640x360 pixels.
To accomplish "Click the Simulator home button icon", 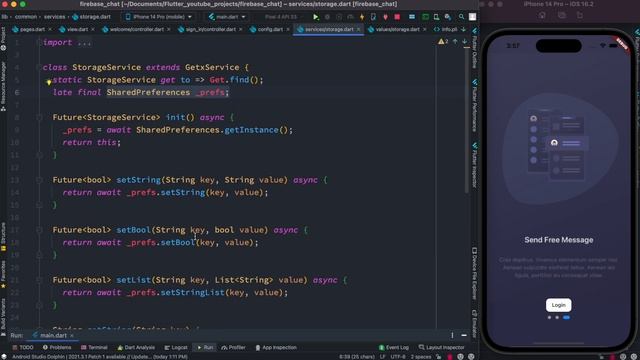I will 542,16.
